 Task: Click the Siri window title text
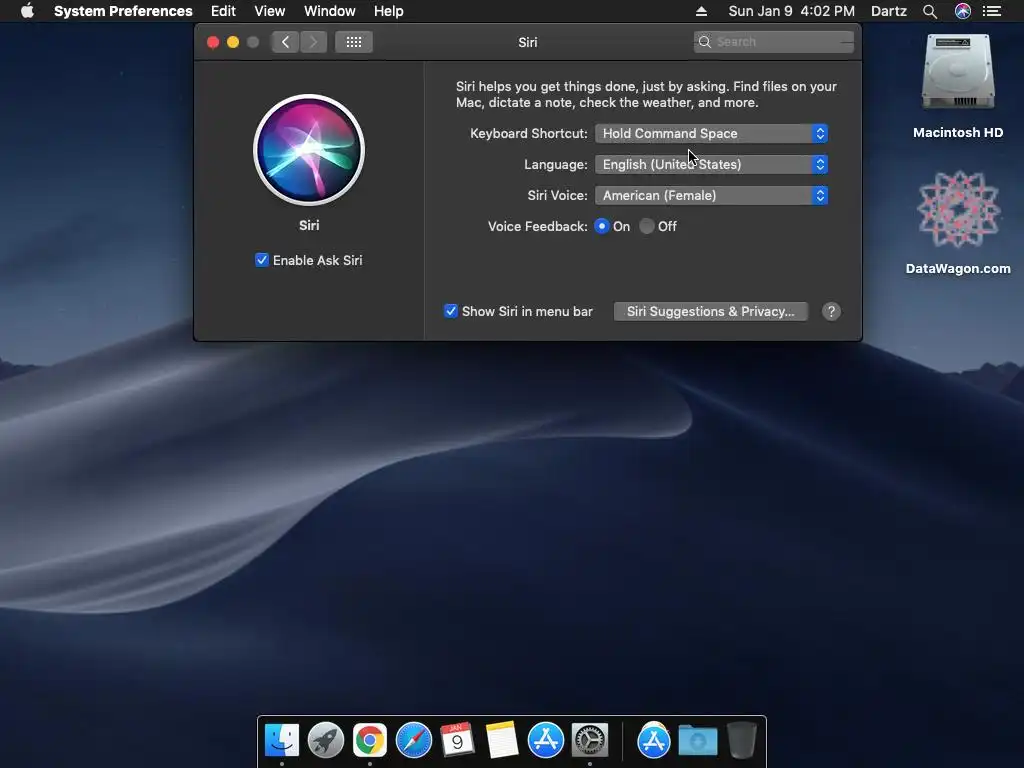(x=528, y=42)
